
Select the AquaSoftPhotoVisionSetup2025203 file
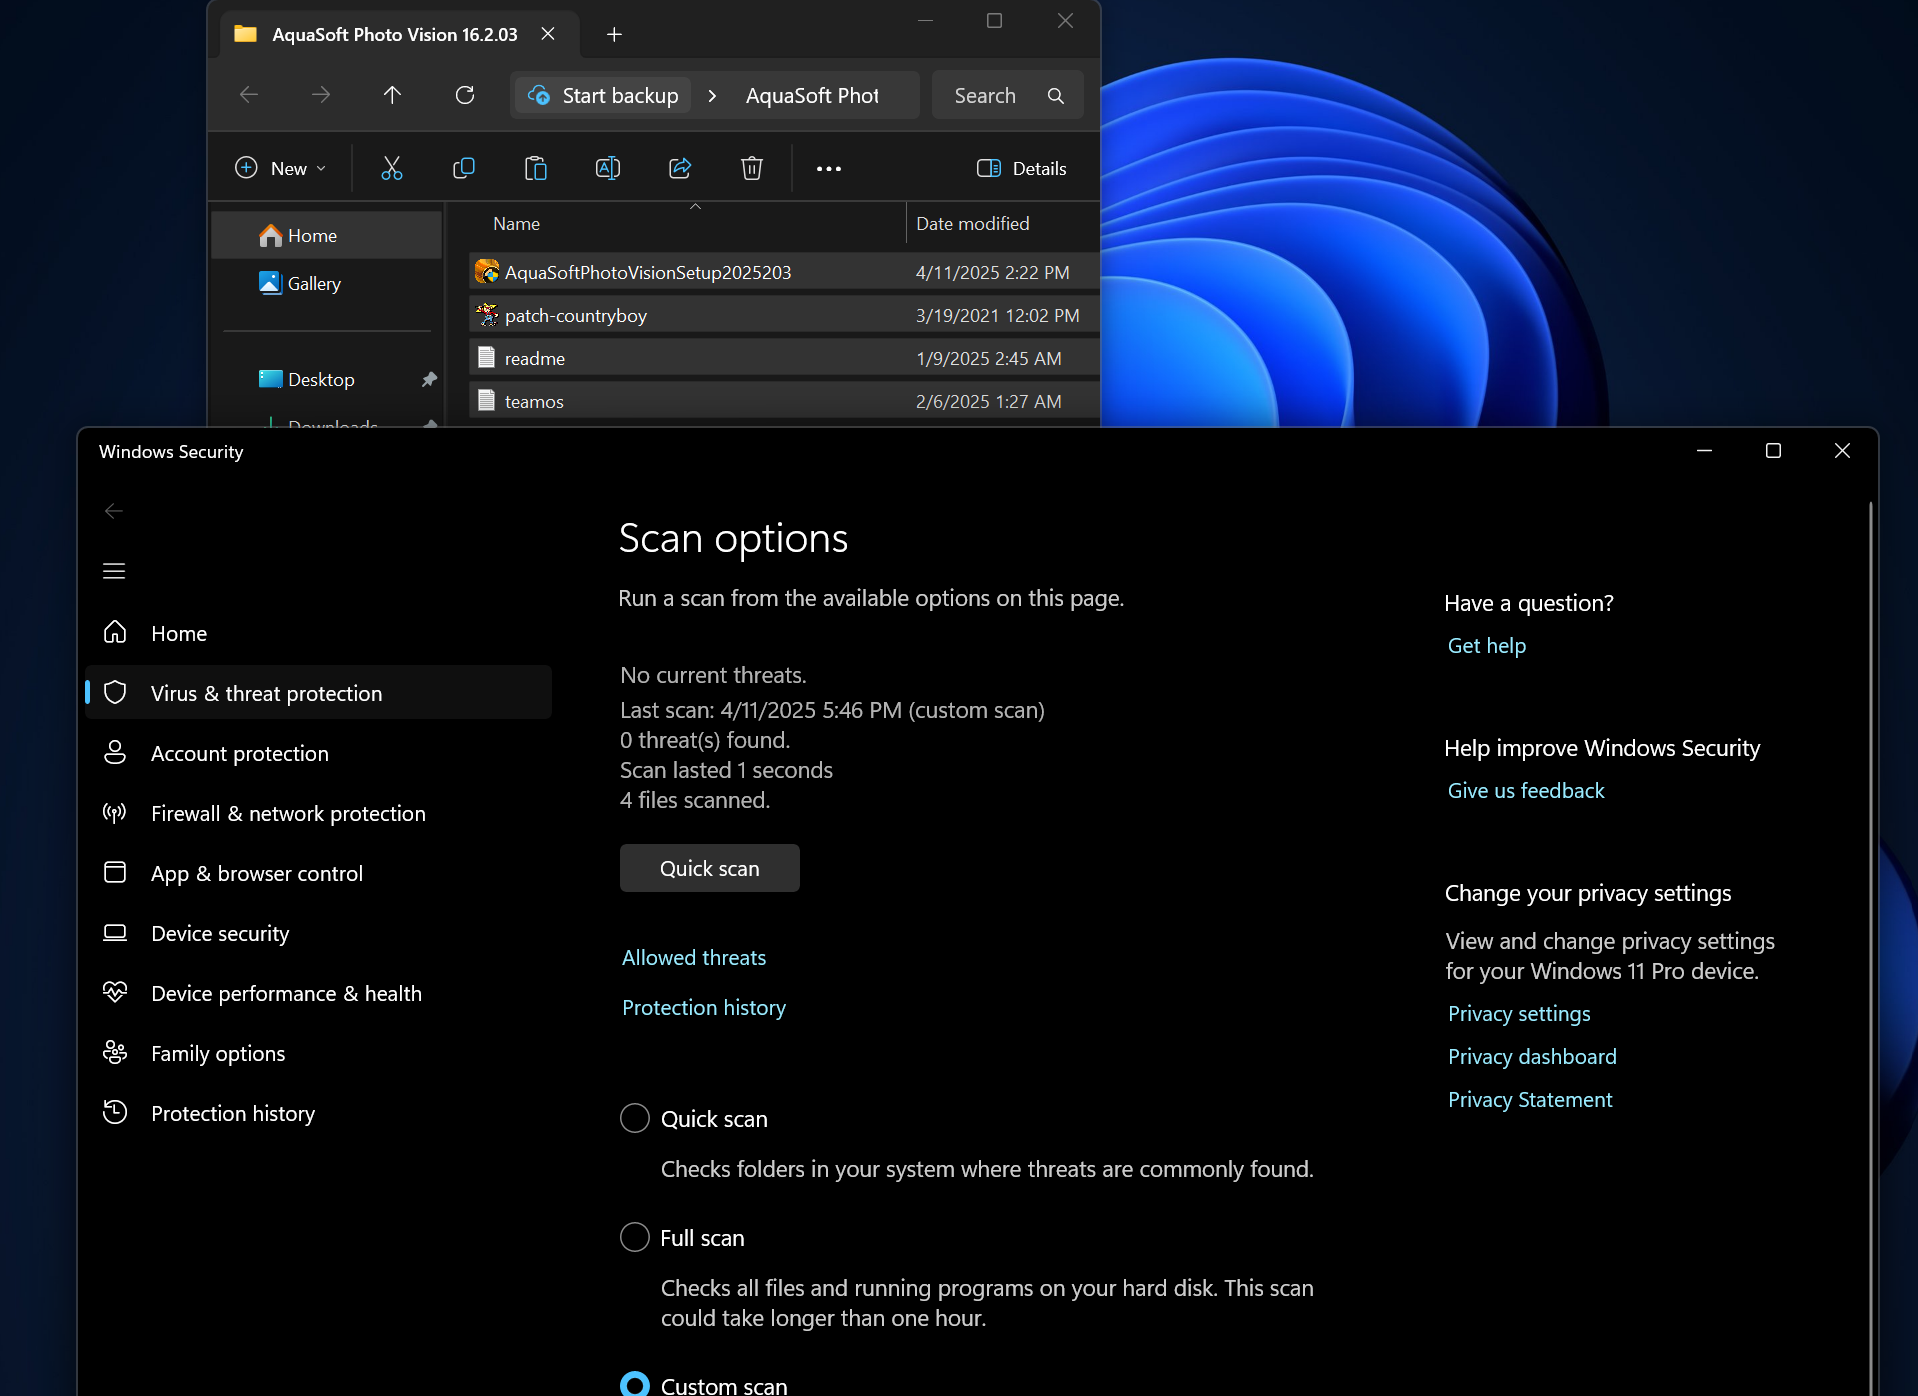[x=785, y=272]
